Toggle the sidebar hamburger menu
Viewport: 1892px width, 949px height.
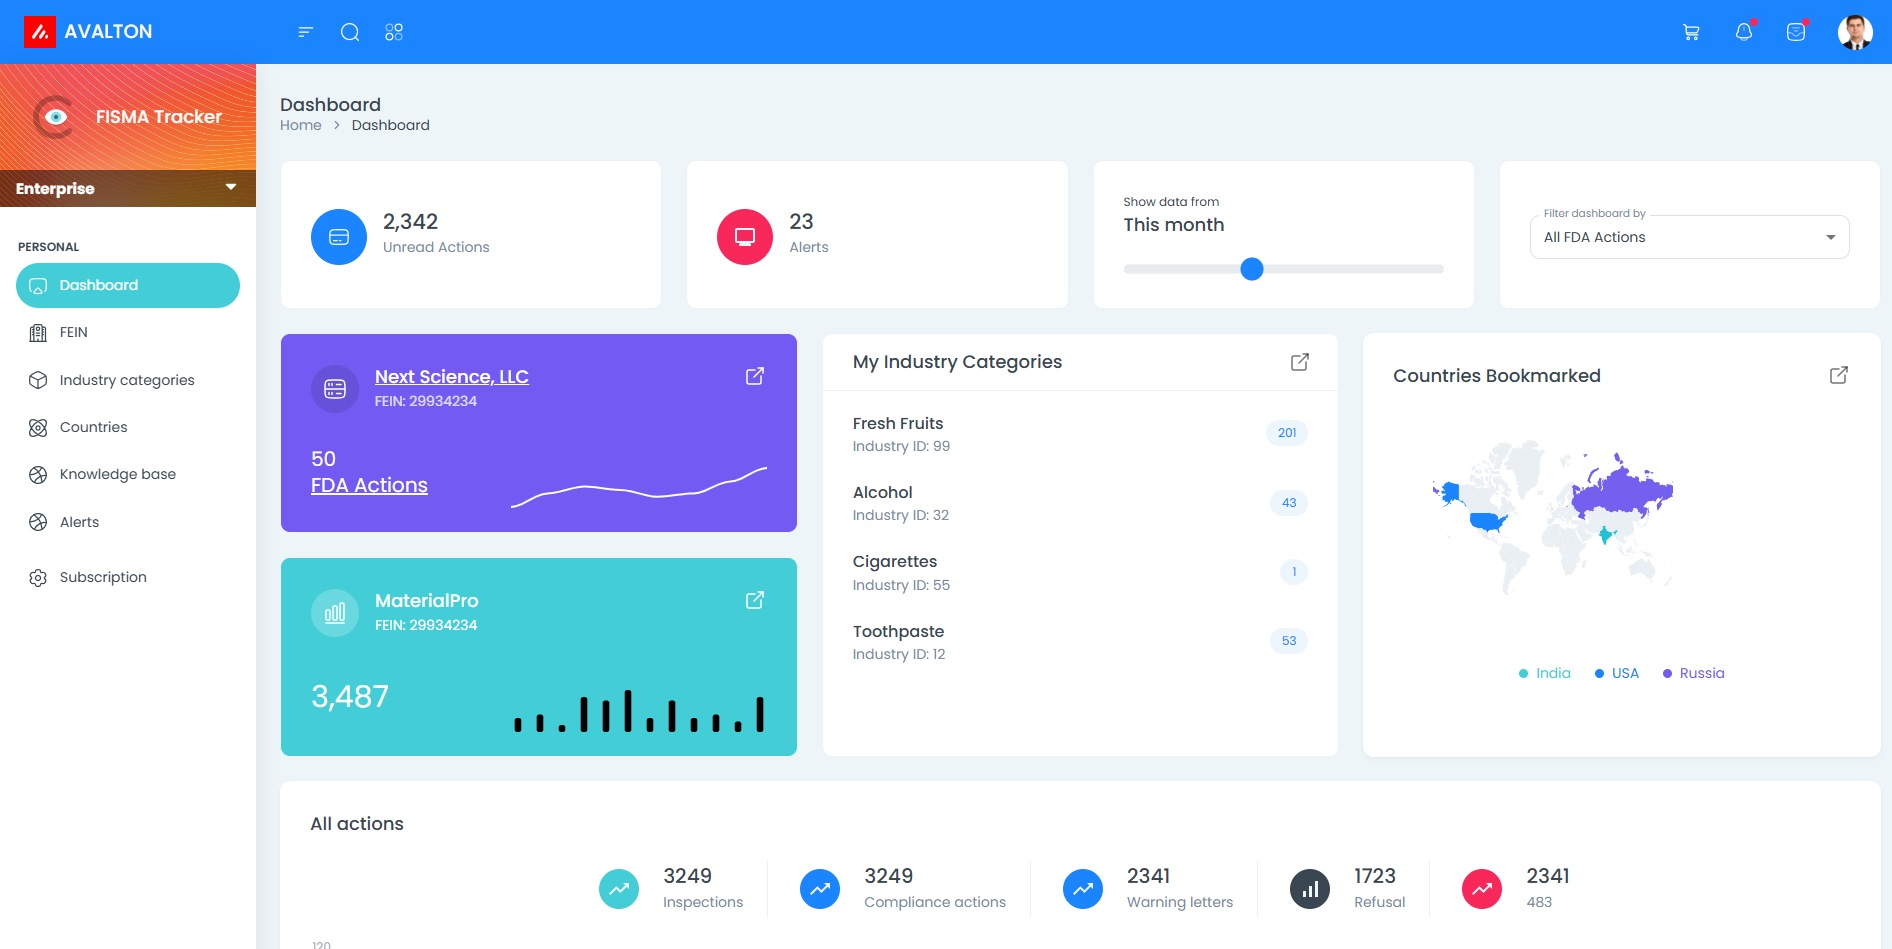click(x=306, y=32)
